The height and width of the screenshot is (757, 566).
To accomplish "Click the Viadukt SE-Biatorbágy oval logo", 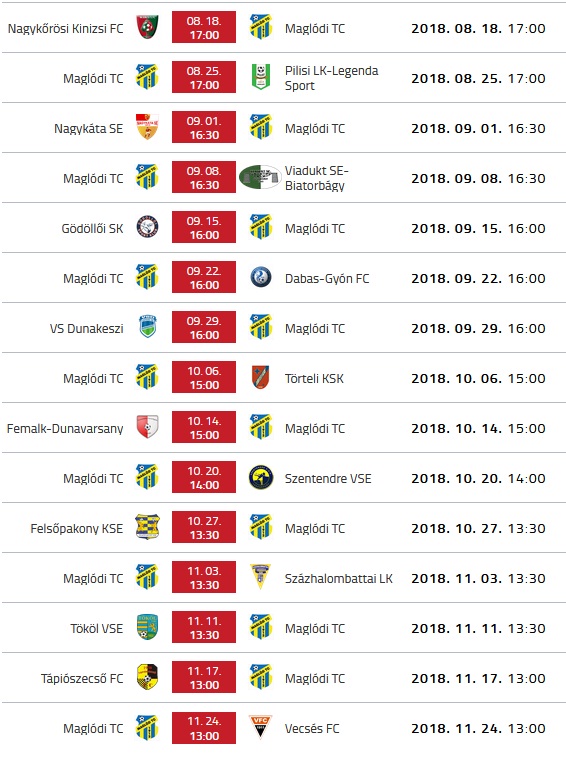I will pos(260,177).
